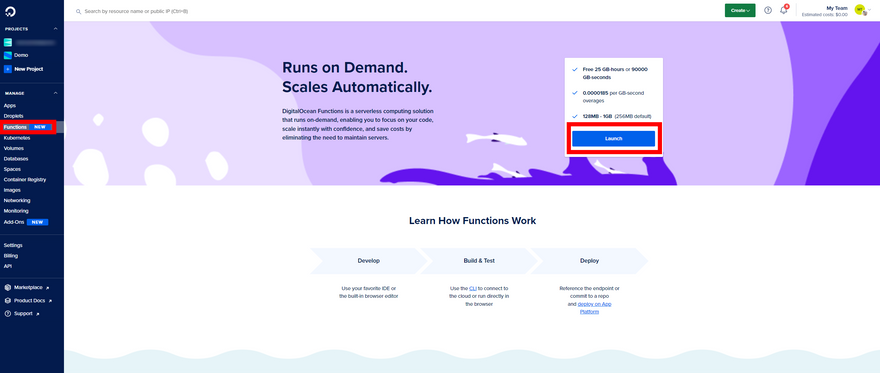Viewport: 880px width, 373px height.
Task: Open Spaces in the sidebar
Action: click(x=12, y=169)
